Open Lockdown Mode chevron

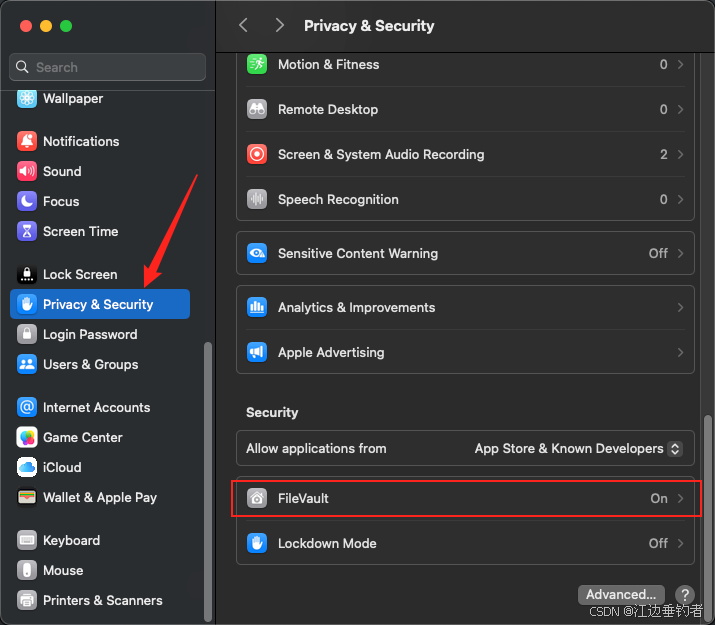pos(680,543)
